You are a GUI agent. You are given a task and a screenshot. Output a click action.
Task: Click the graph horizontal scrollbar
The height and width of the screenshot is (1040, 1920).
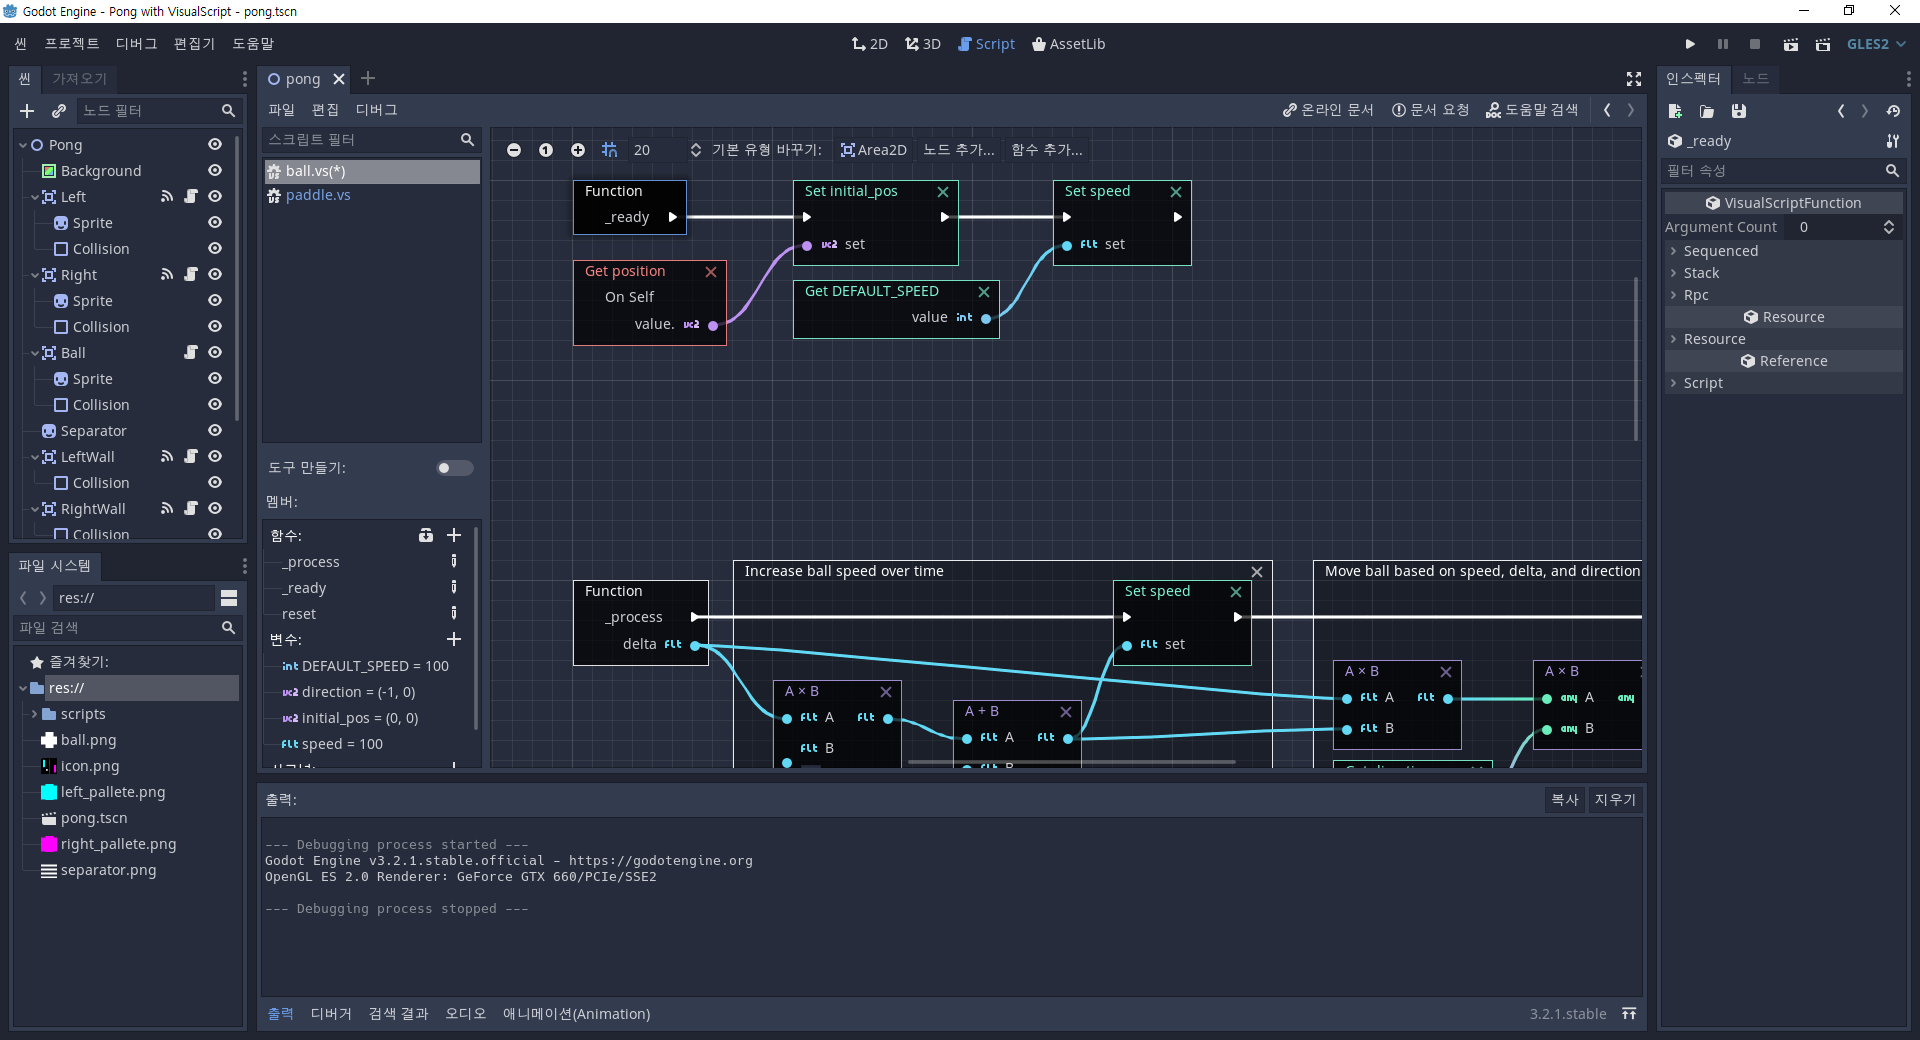click(1070, 762)
